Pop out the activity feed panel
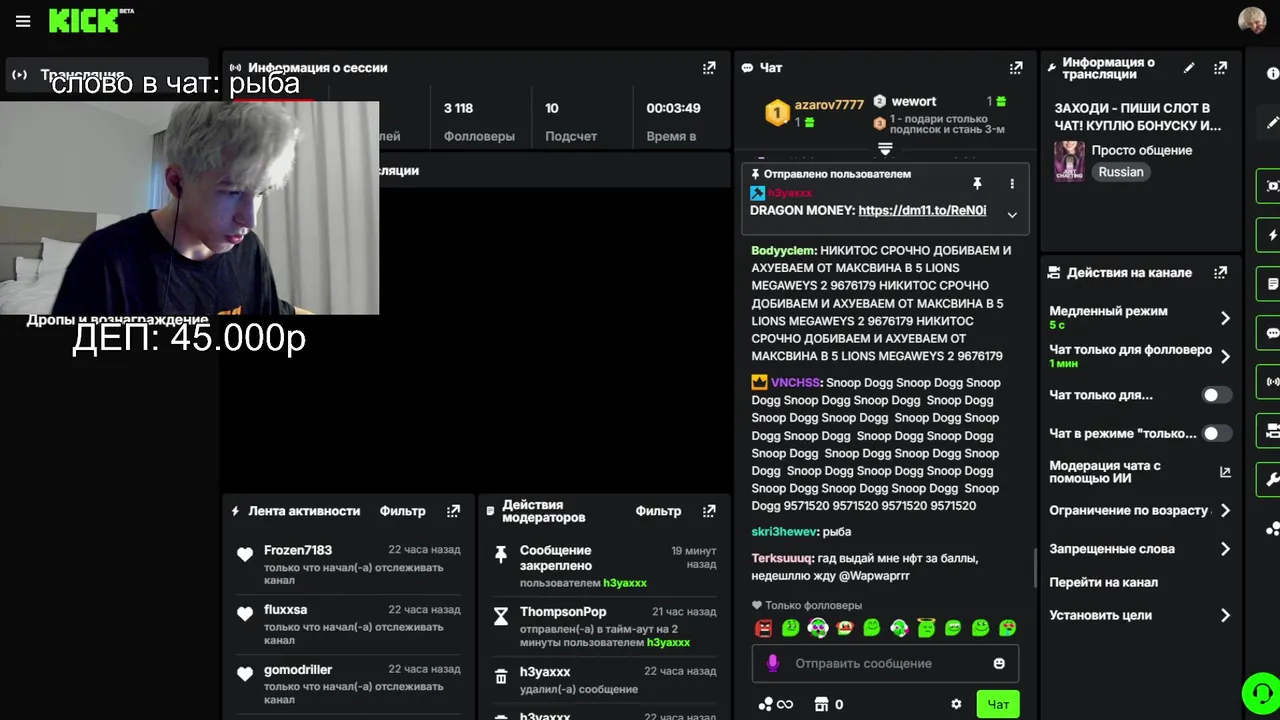Screen dimensions: 1280x720 (453, 511)
